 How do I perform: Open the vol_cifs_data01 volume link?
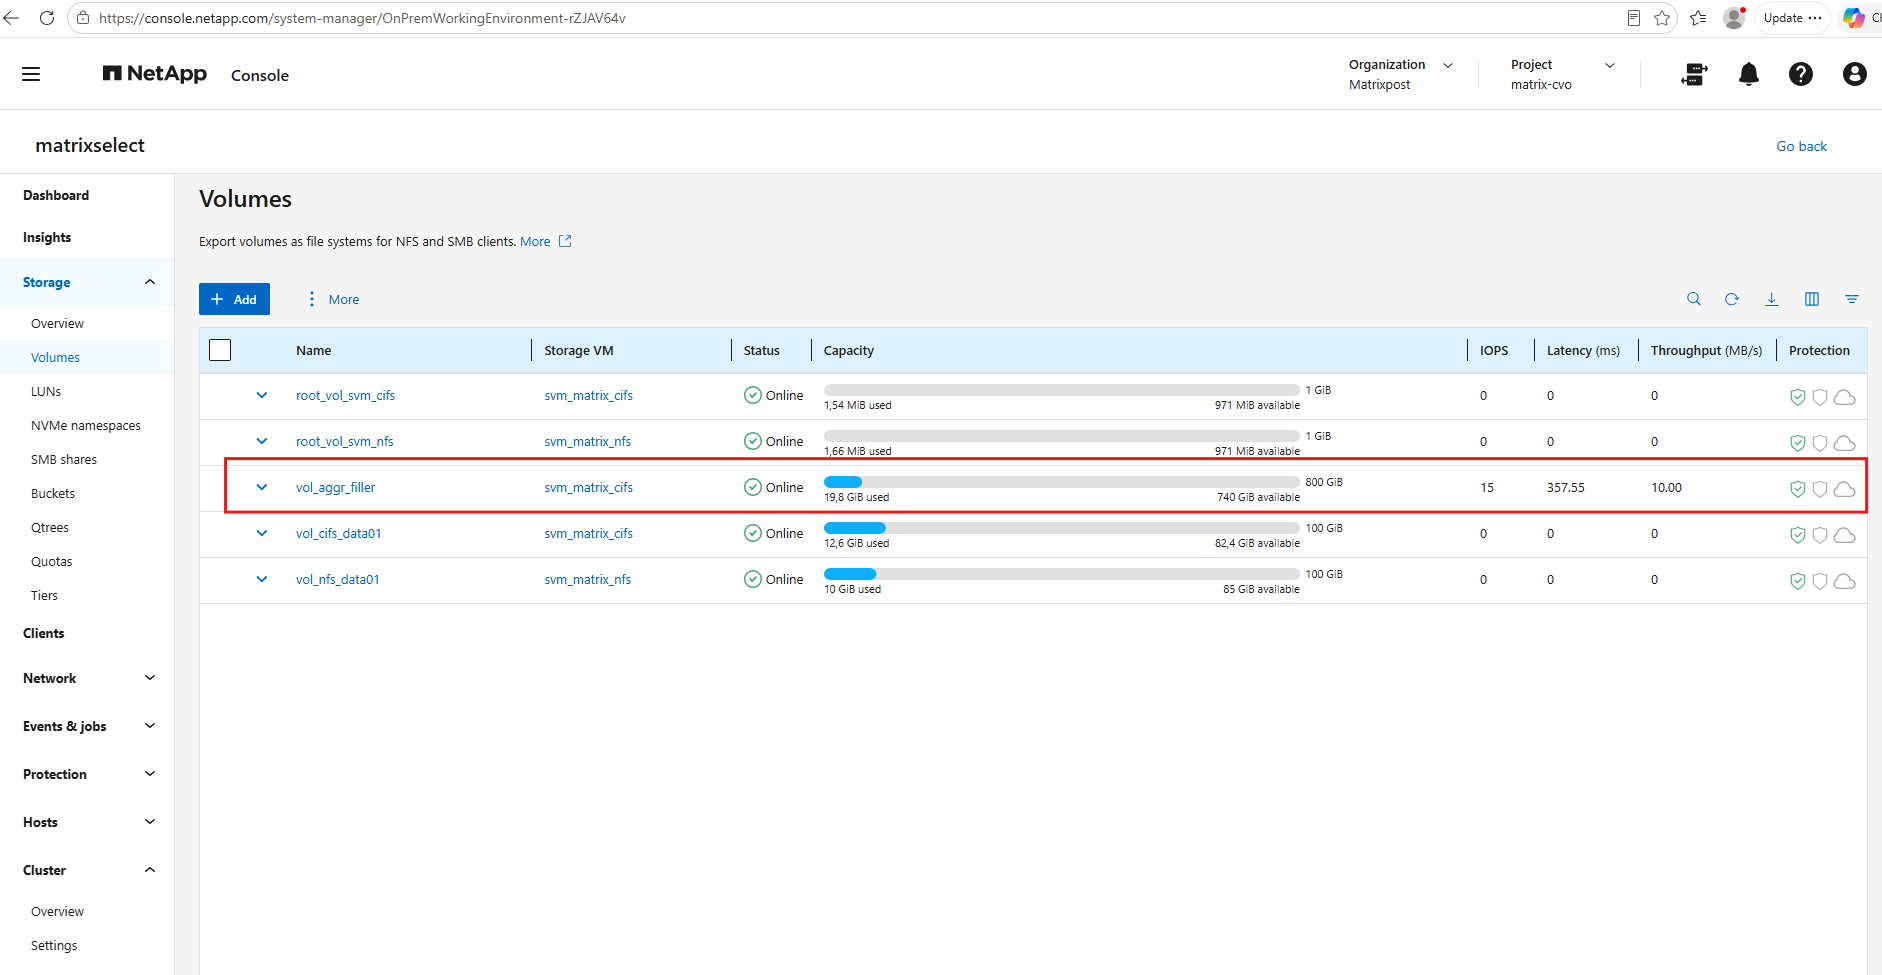(x=338, y=533)
